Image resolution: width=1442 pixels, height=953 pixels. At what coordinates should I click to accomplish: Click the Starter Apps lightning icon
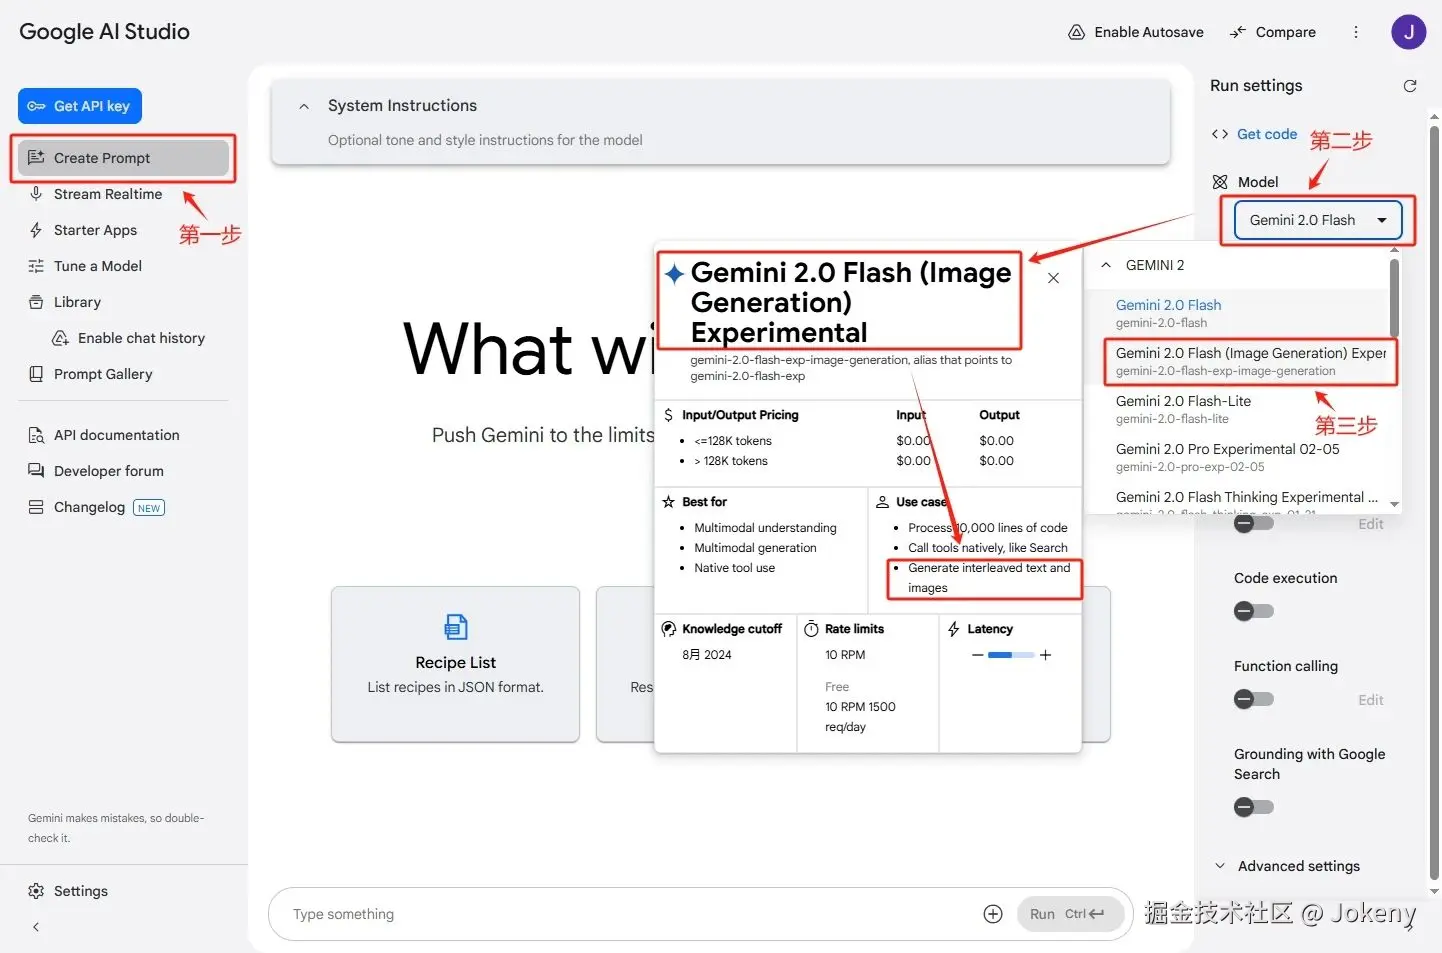(x=36, y=230)
